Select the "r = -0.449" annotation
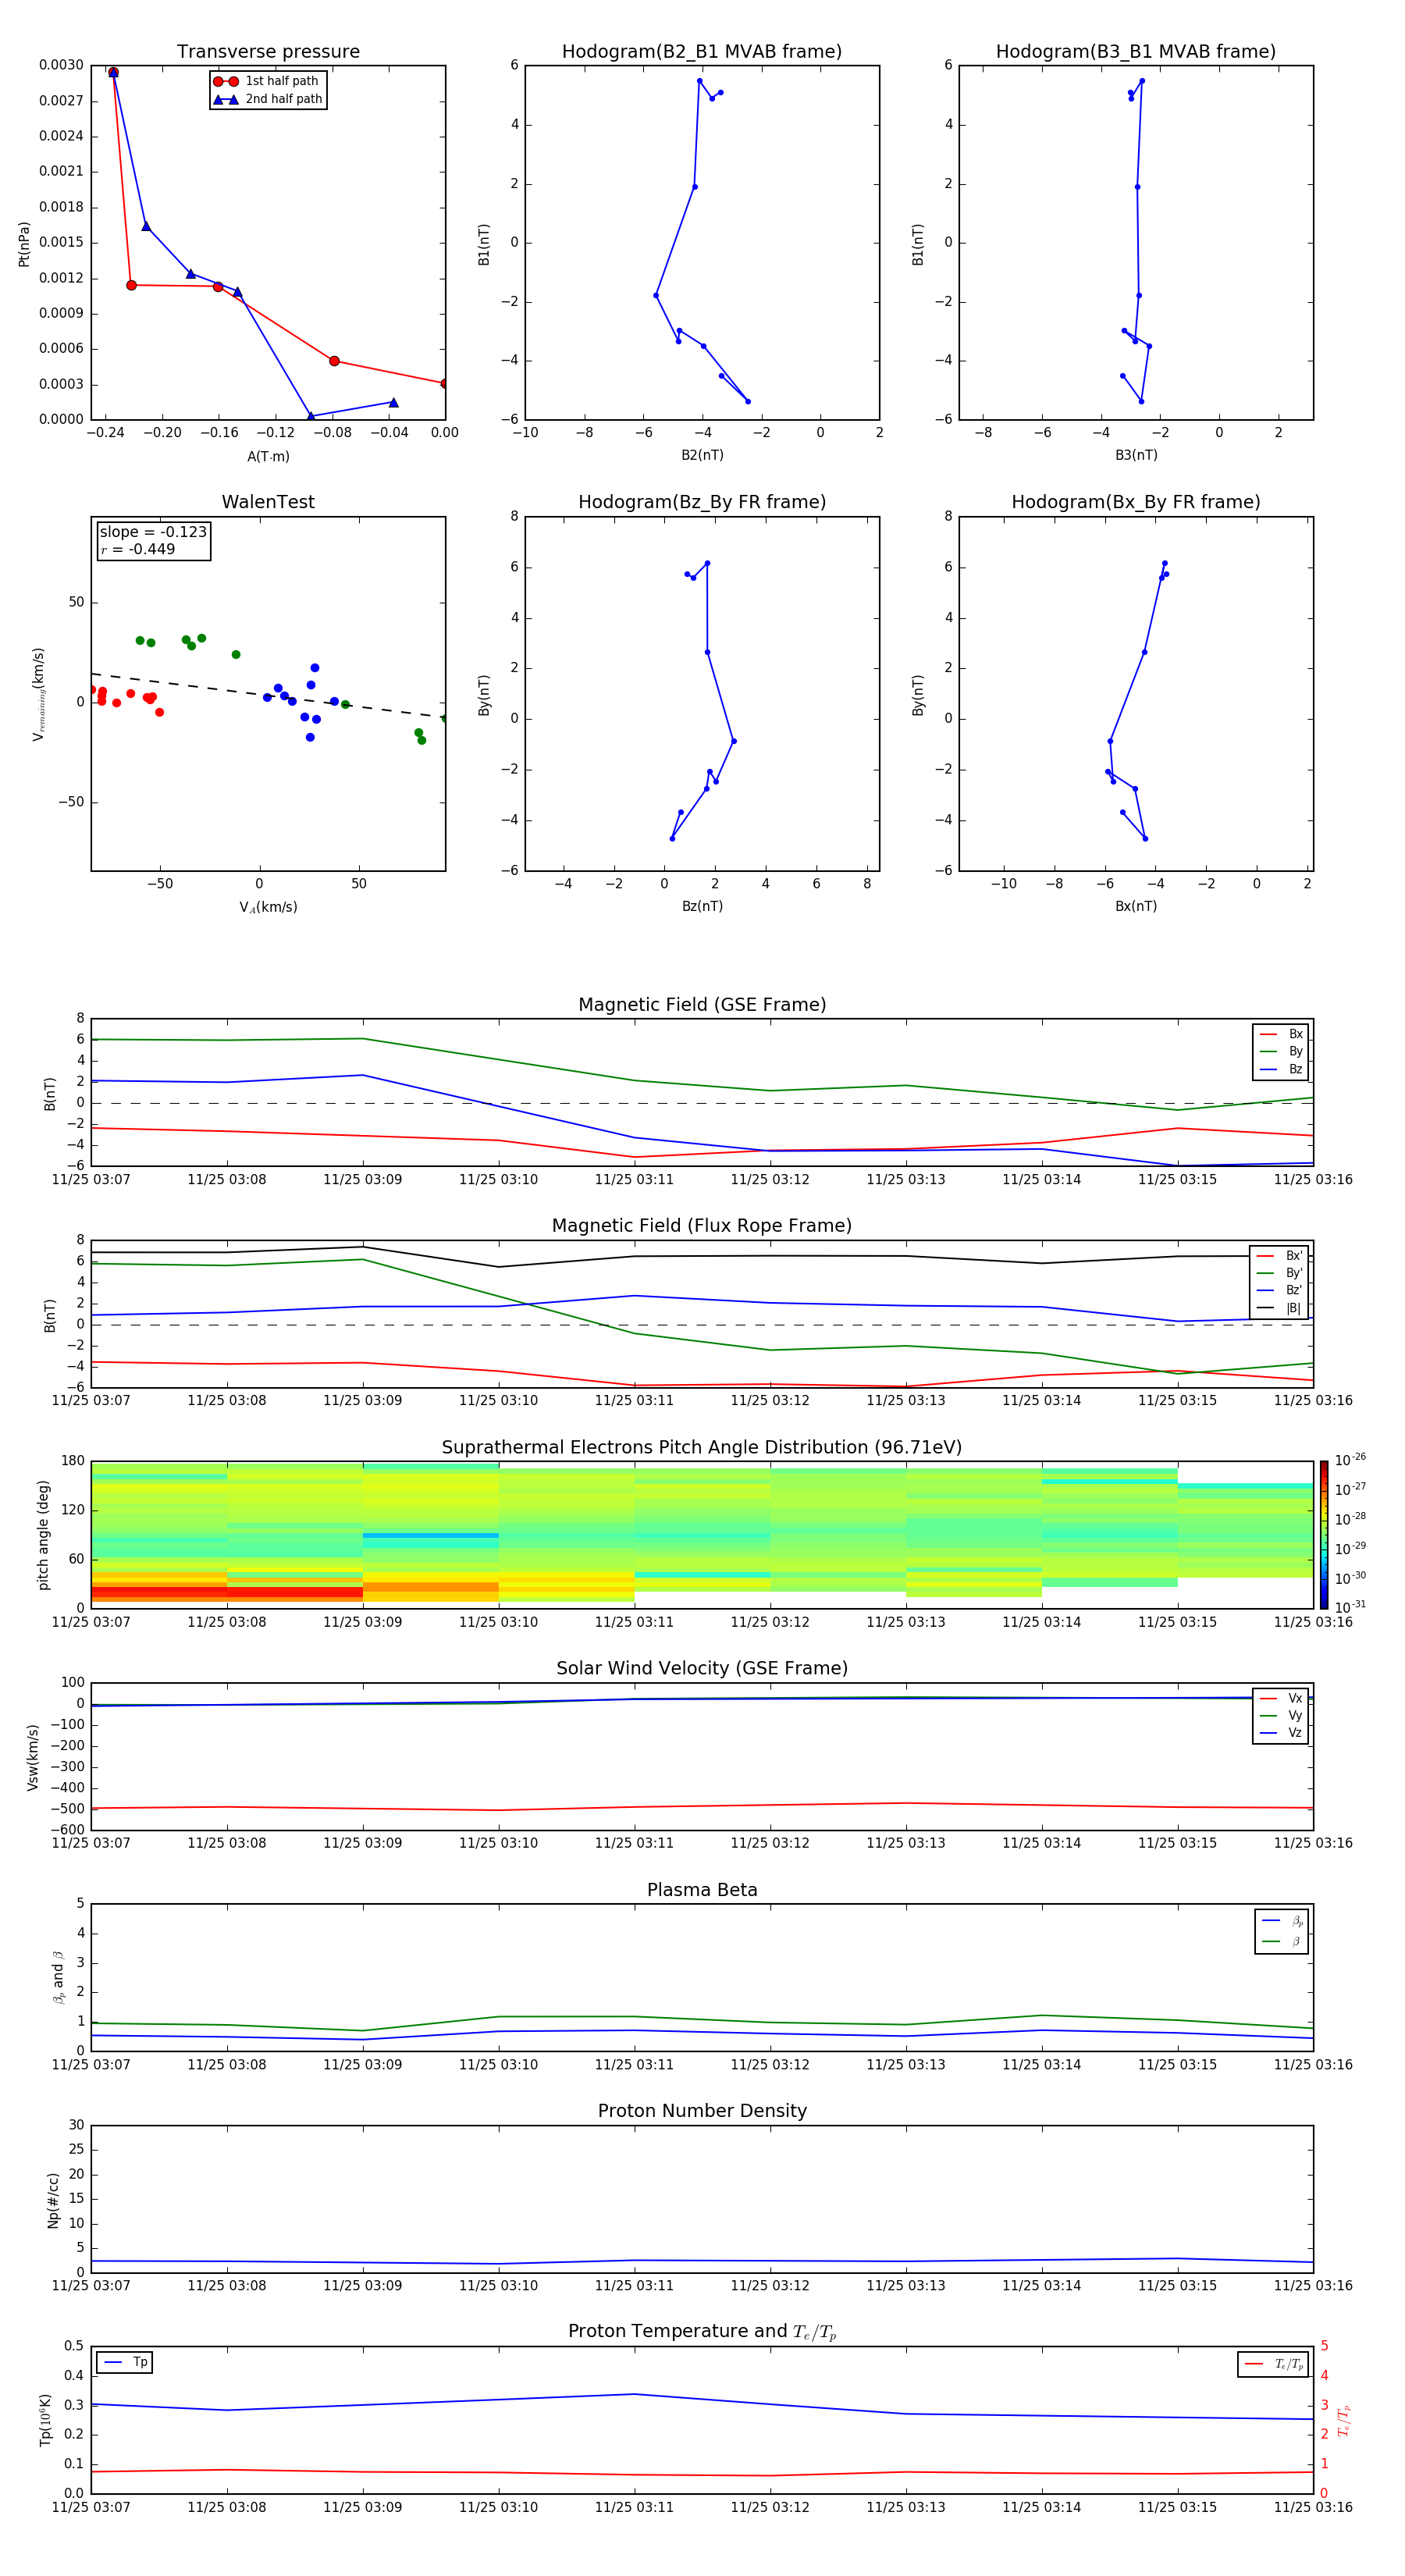The image size is (1405, 2576). (138, 549)
